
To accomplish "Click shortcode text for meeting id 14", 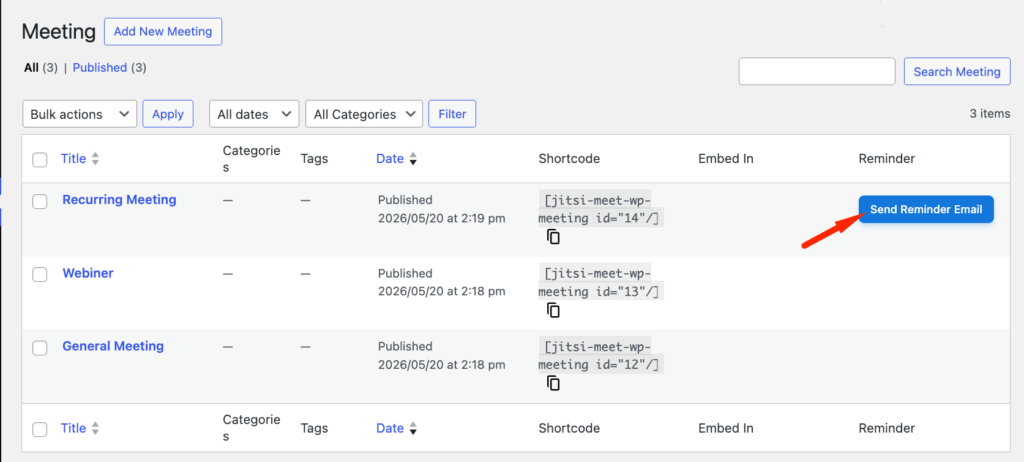I will pos(601,209).
